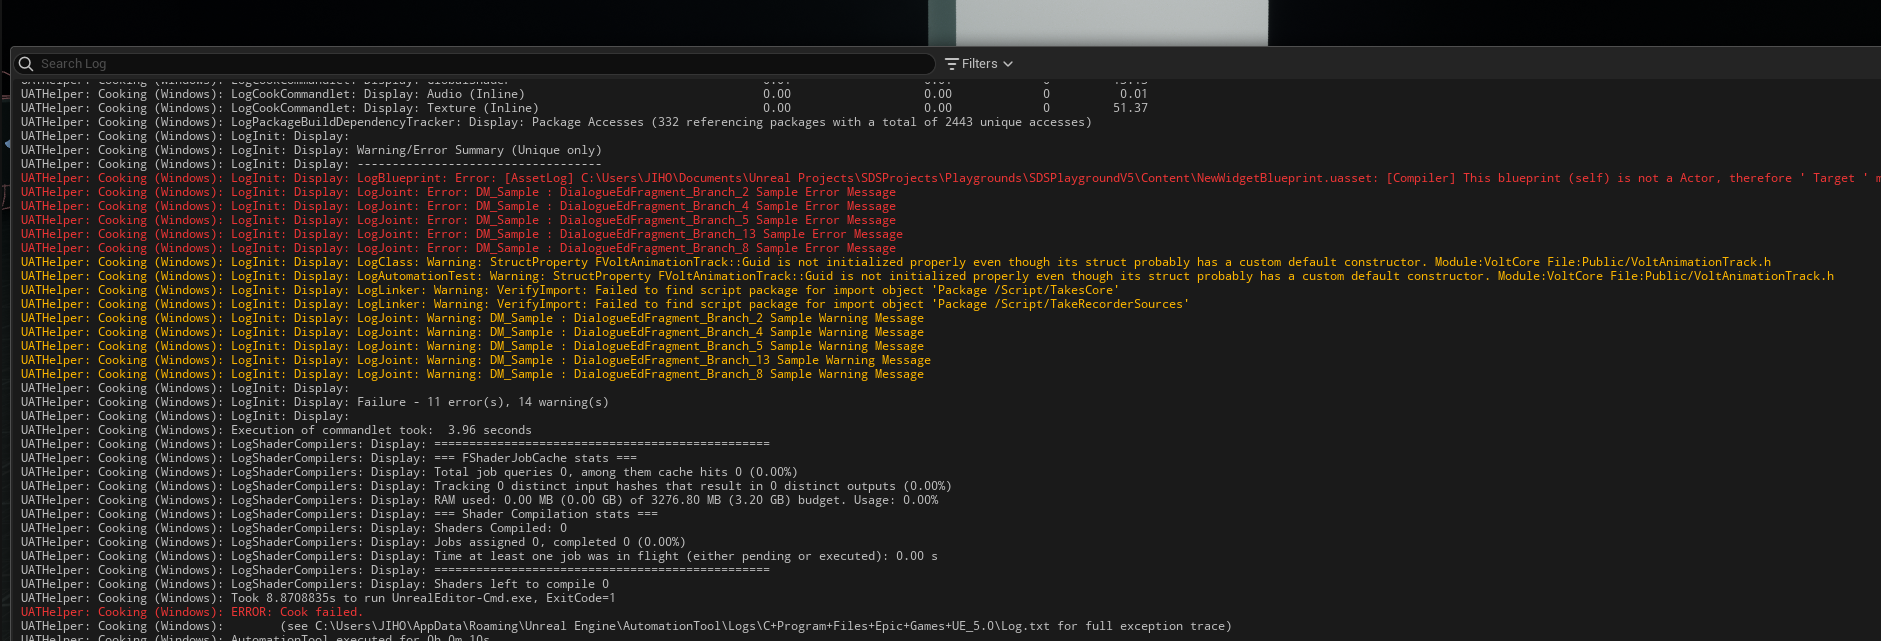1881x641 pixels.
Task: Click the light gray panel above the log
Action: pos(1111,22)
